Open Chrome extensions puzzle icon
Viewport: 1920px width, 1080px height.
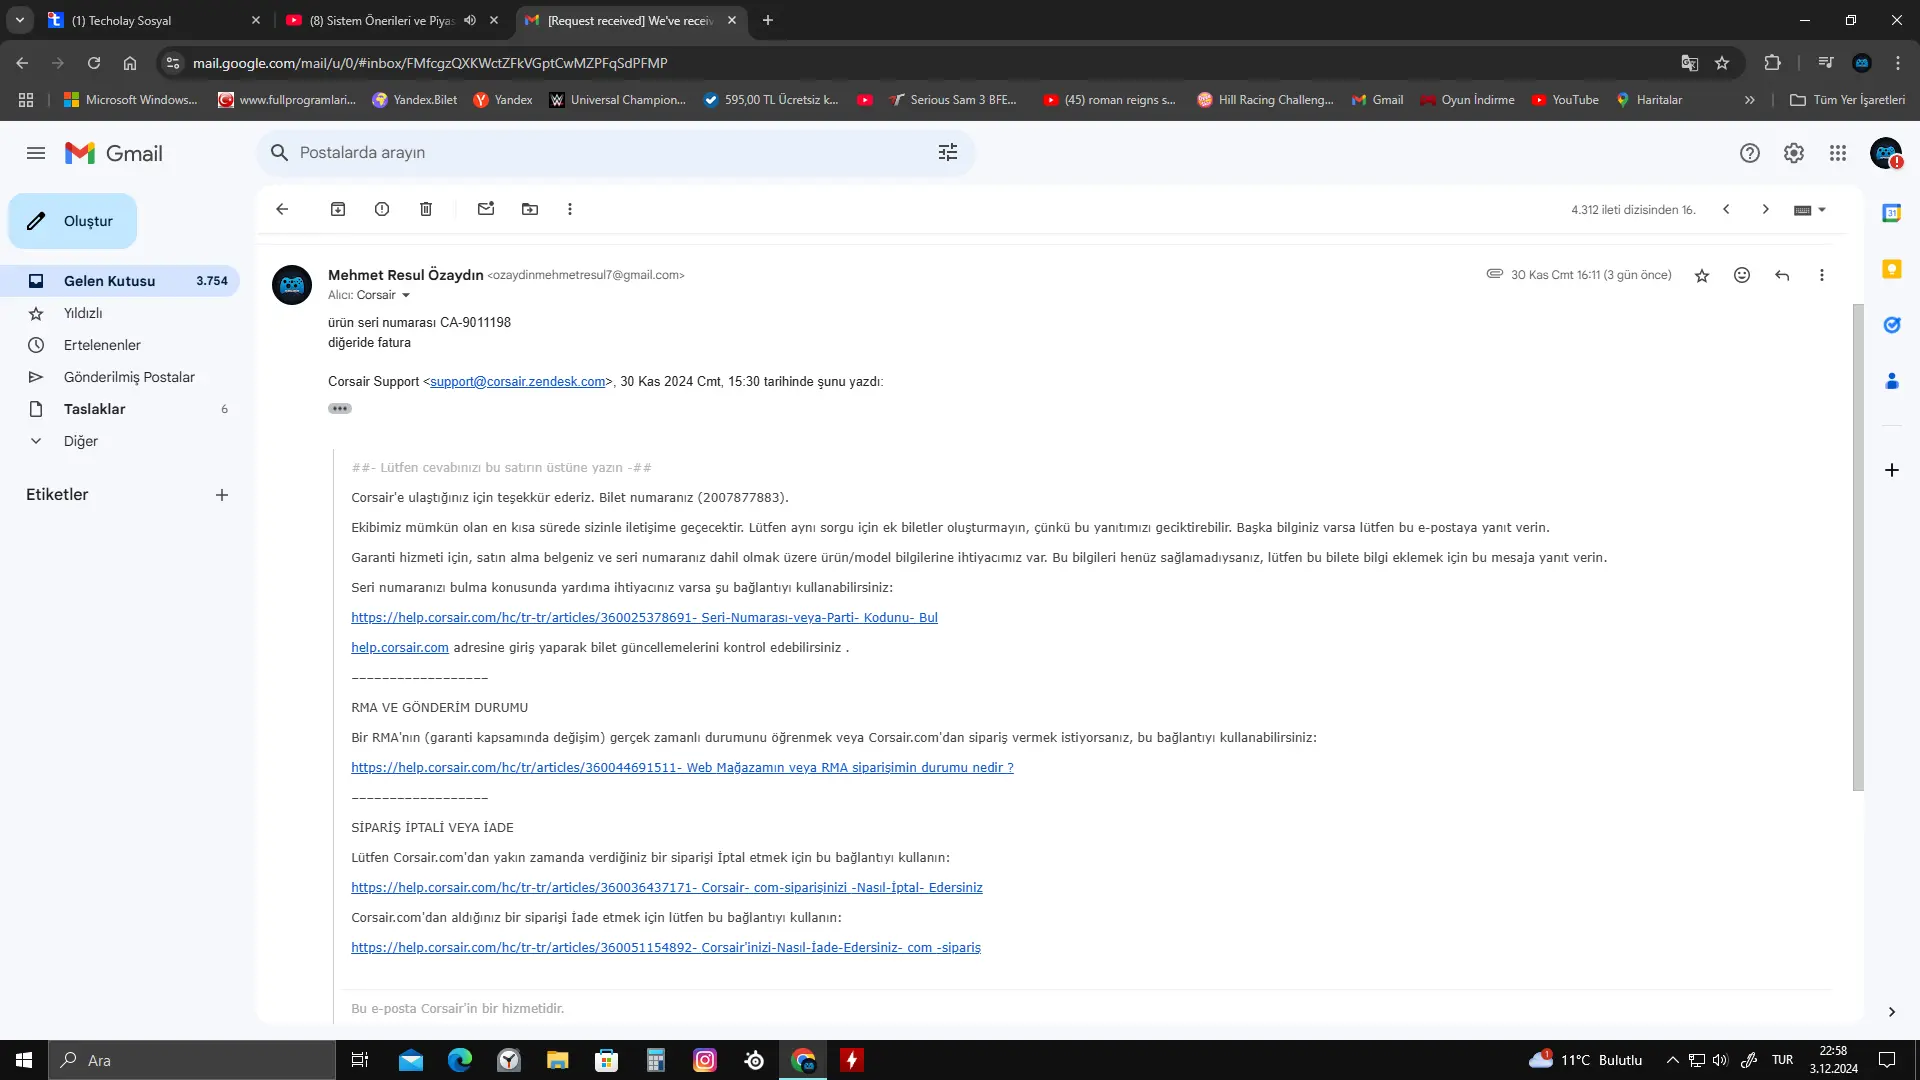click(1773, 63)
